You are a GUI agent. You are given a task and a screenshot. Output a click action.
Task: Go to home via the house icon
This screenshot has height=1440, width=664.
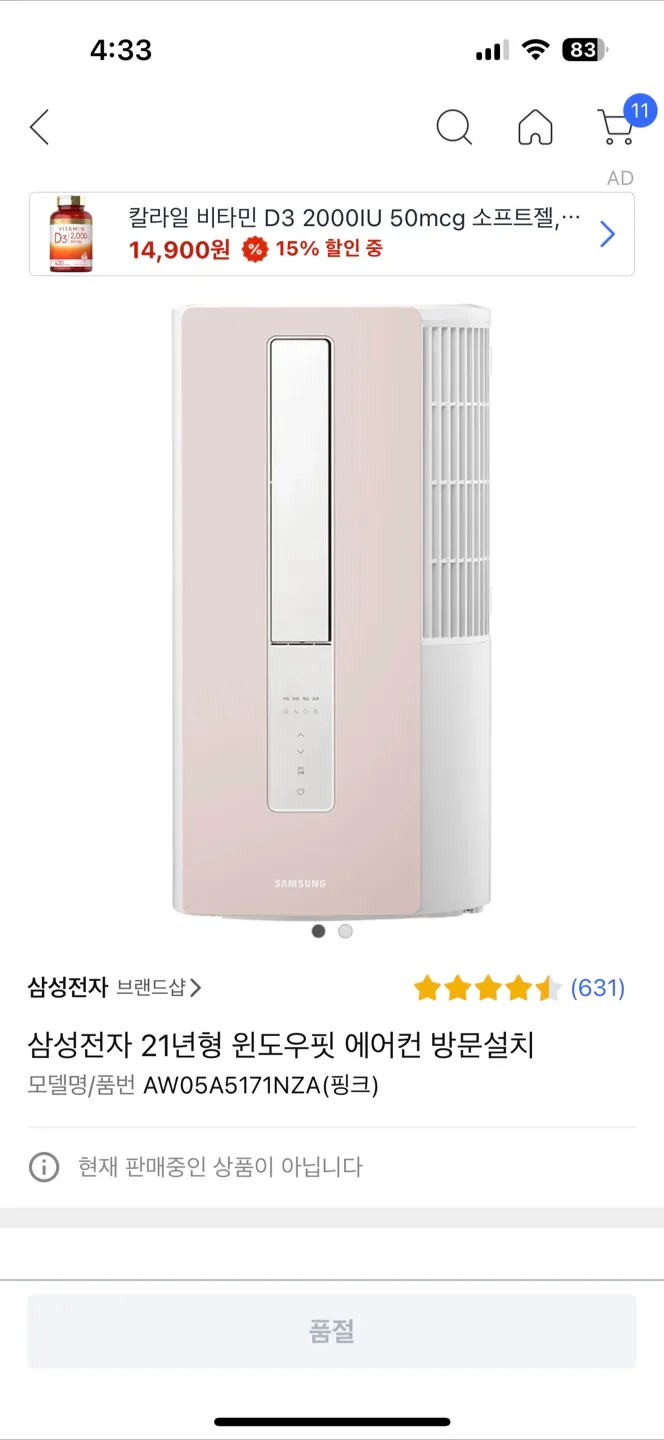(535, 127)
